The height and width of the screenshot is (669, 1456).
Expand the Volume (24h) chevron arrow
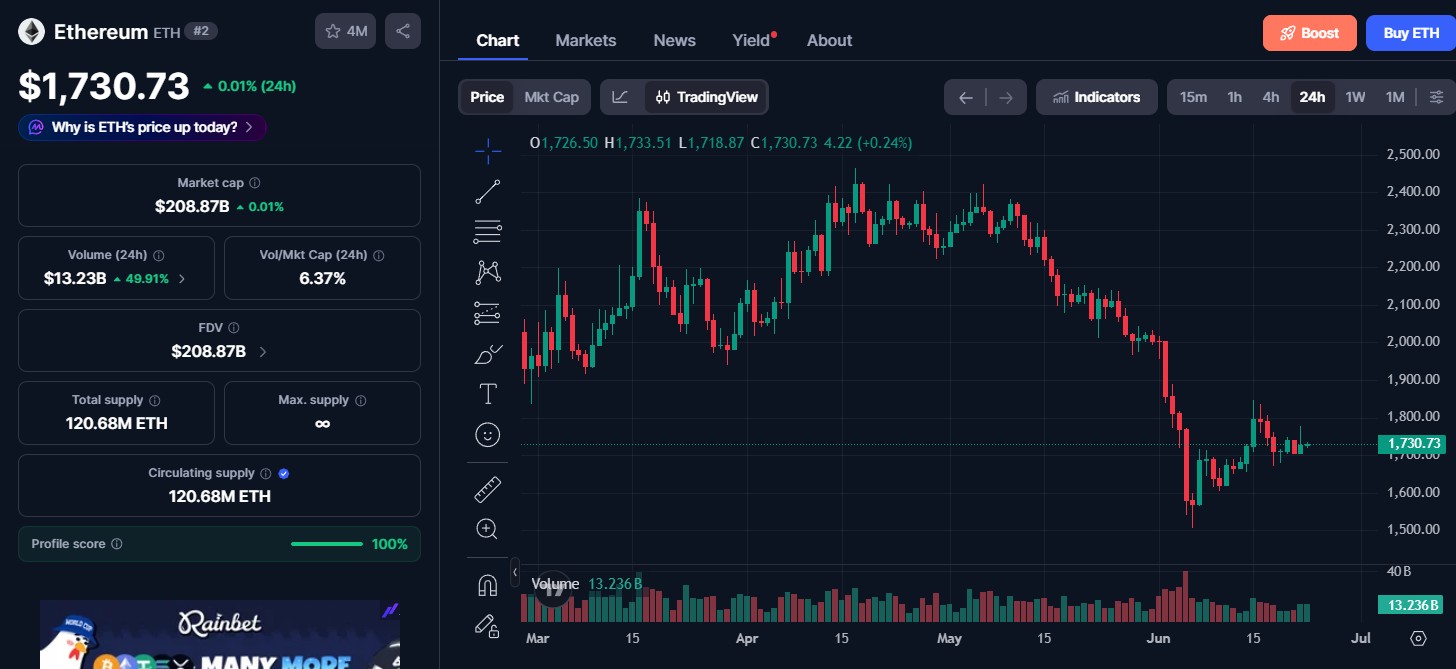[181, 279]
